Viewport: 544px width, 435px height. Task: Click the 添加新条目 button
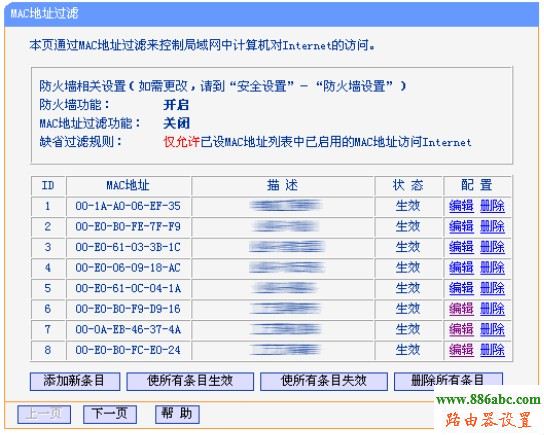(x=75, y=381)
